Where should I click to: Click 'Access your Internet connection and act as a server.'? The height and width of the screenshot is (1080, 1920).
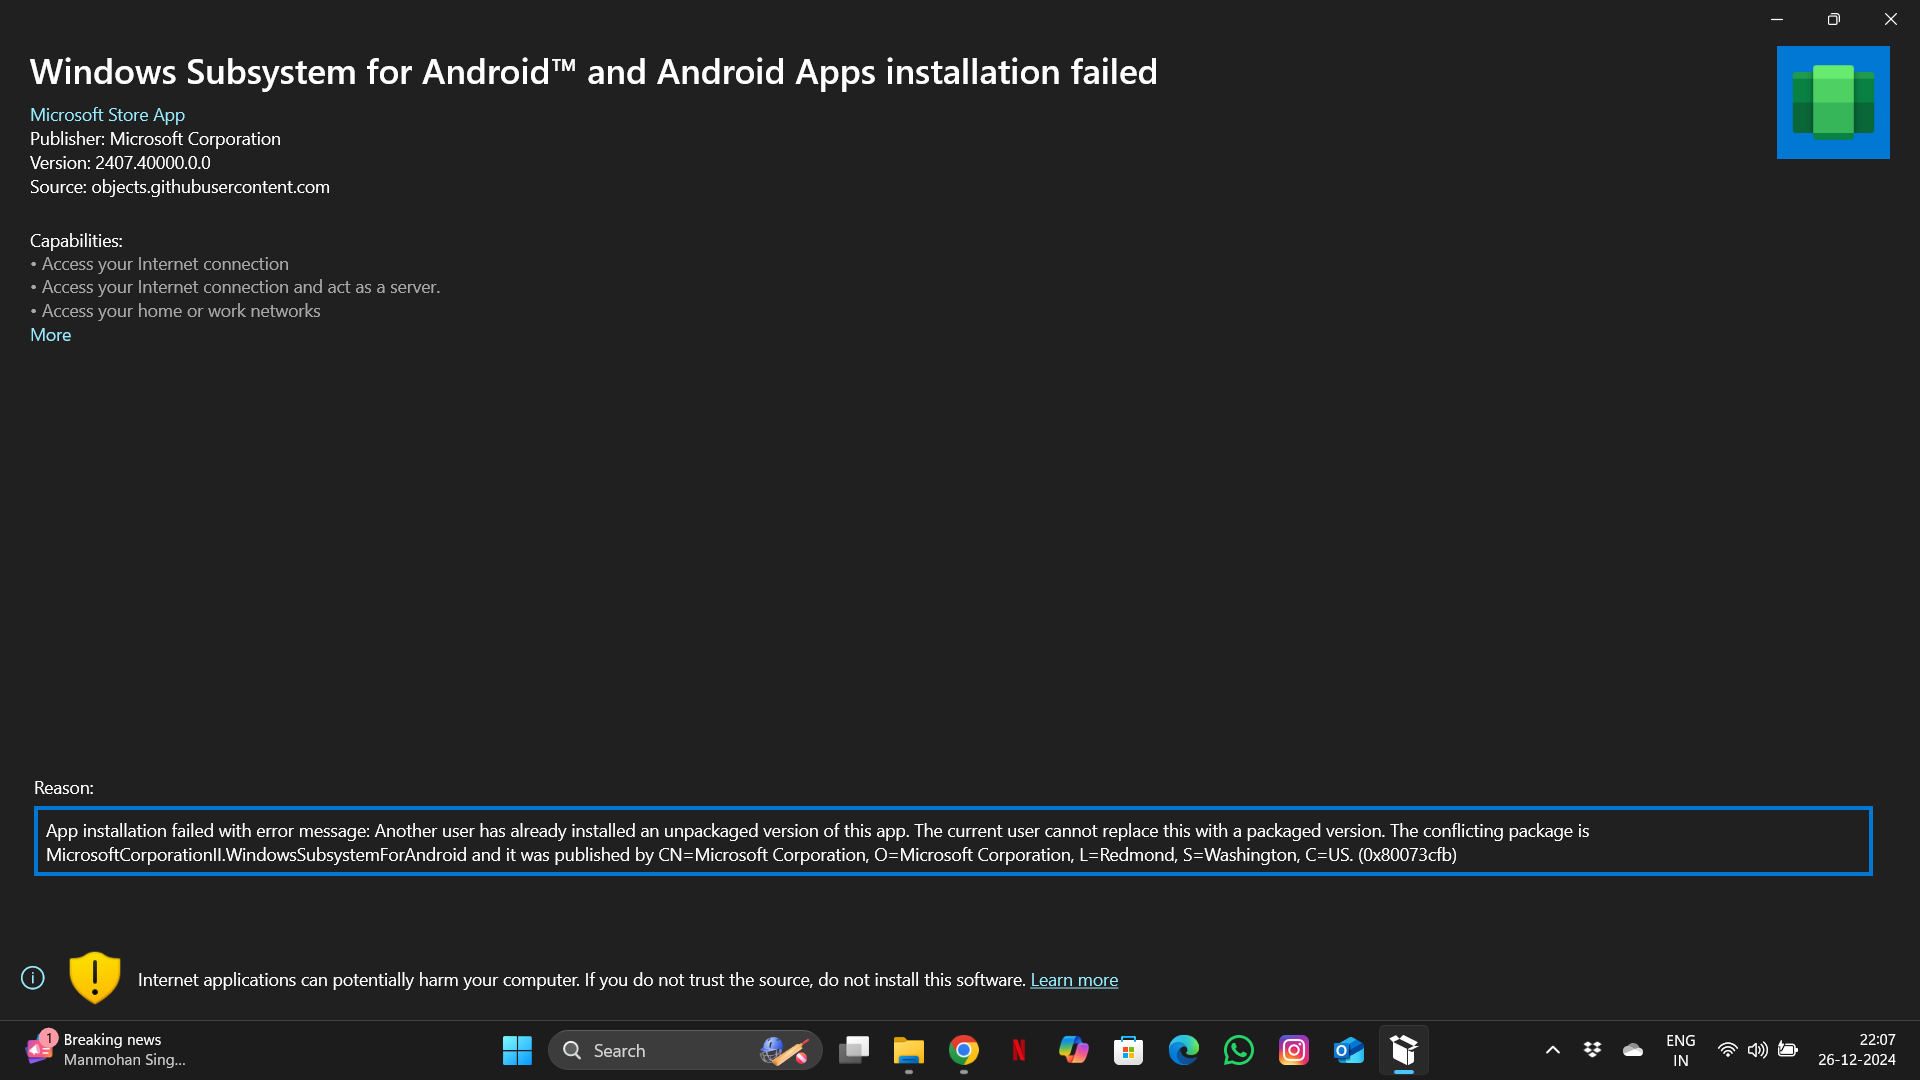pos(241,287)
